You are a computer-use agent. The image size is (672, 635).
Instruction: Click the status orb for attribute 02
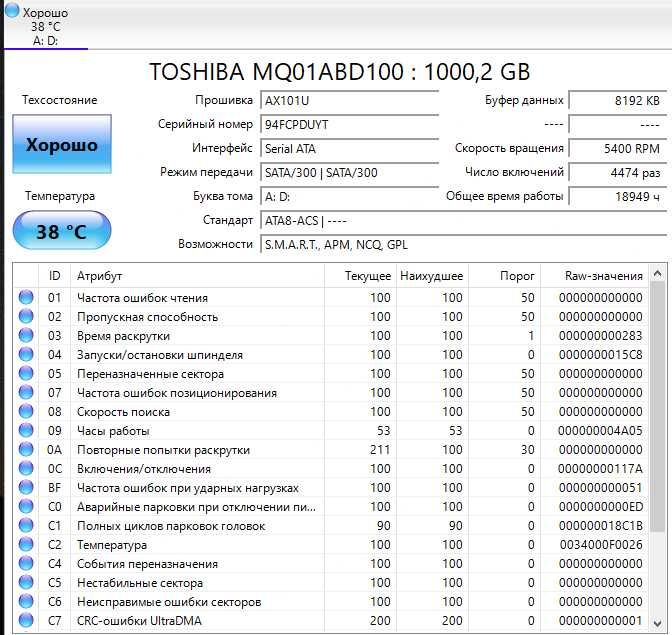tap(26, 316)
